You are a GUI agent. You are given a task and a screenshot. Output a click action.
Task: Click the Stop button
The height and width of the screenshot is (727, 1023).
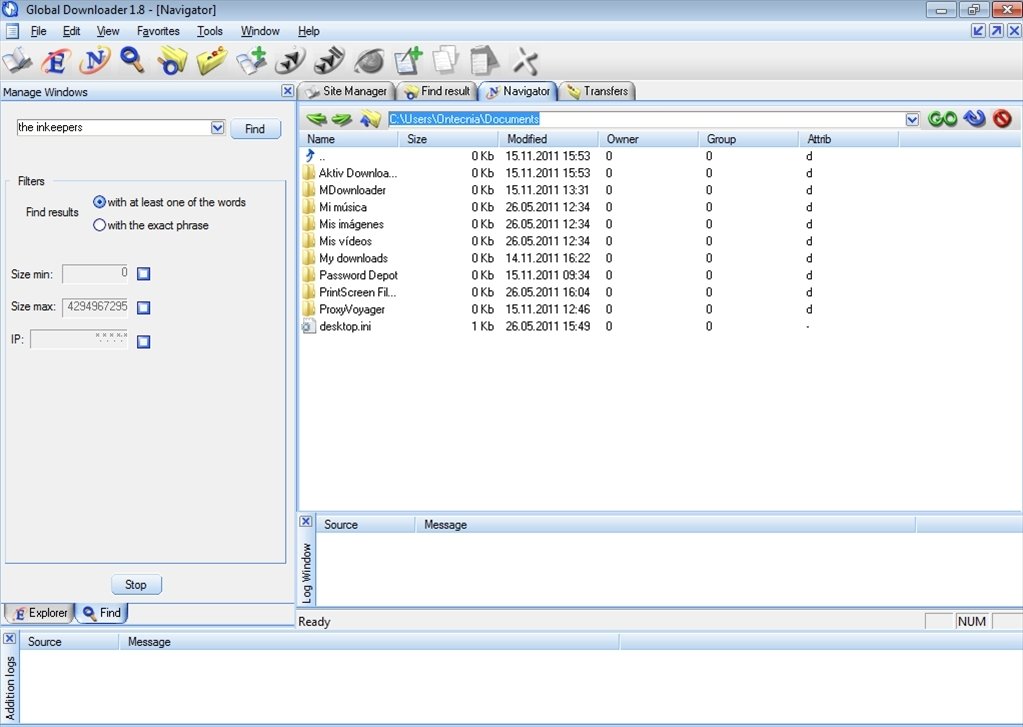click(136, 584)
